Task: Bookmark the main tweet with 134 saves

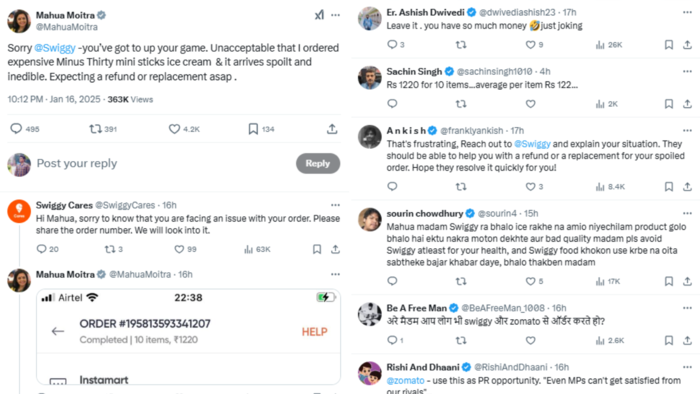Action: (253, 129)
